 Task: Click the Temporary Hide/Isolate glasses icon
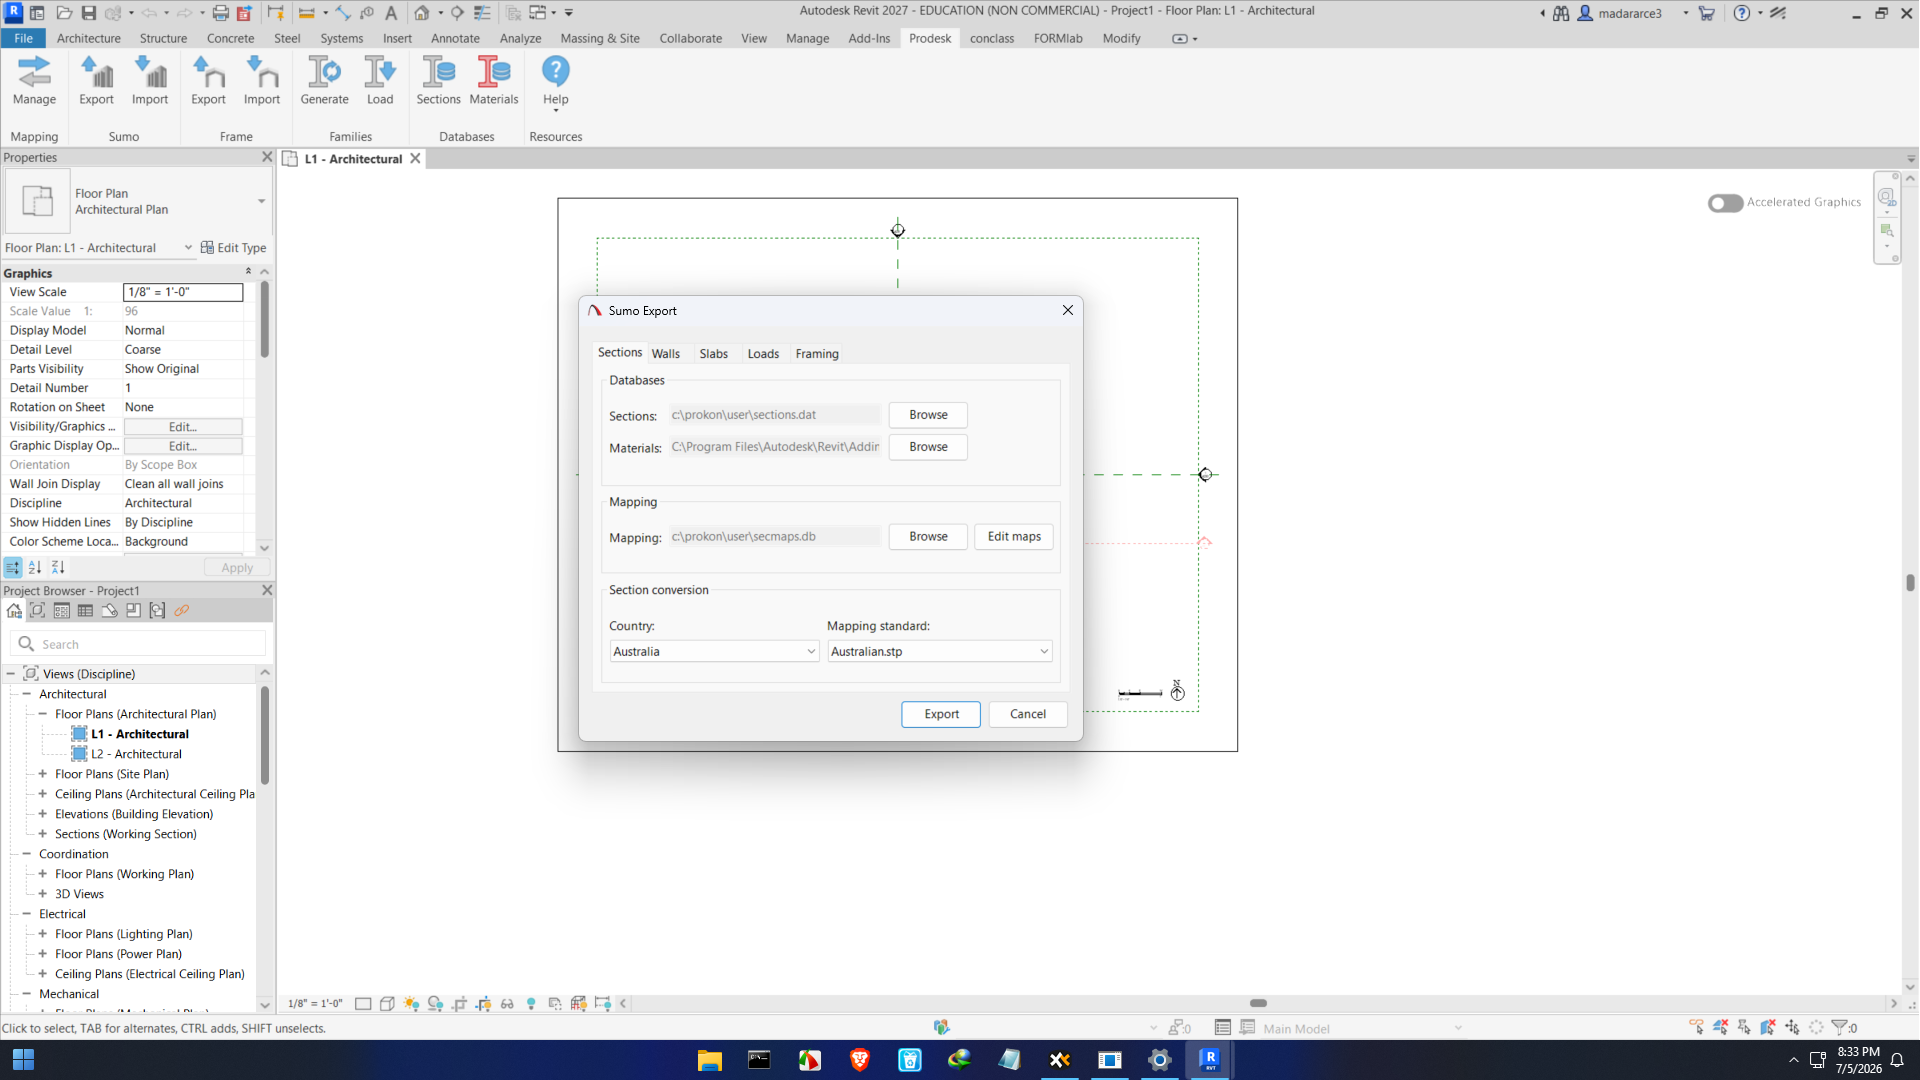click(507, 1003)
